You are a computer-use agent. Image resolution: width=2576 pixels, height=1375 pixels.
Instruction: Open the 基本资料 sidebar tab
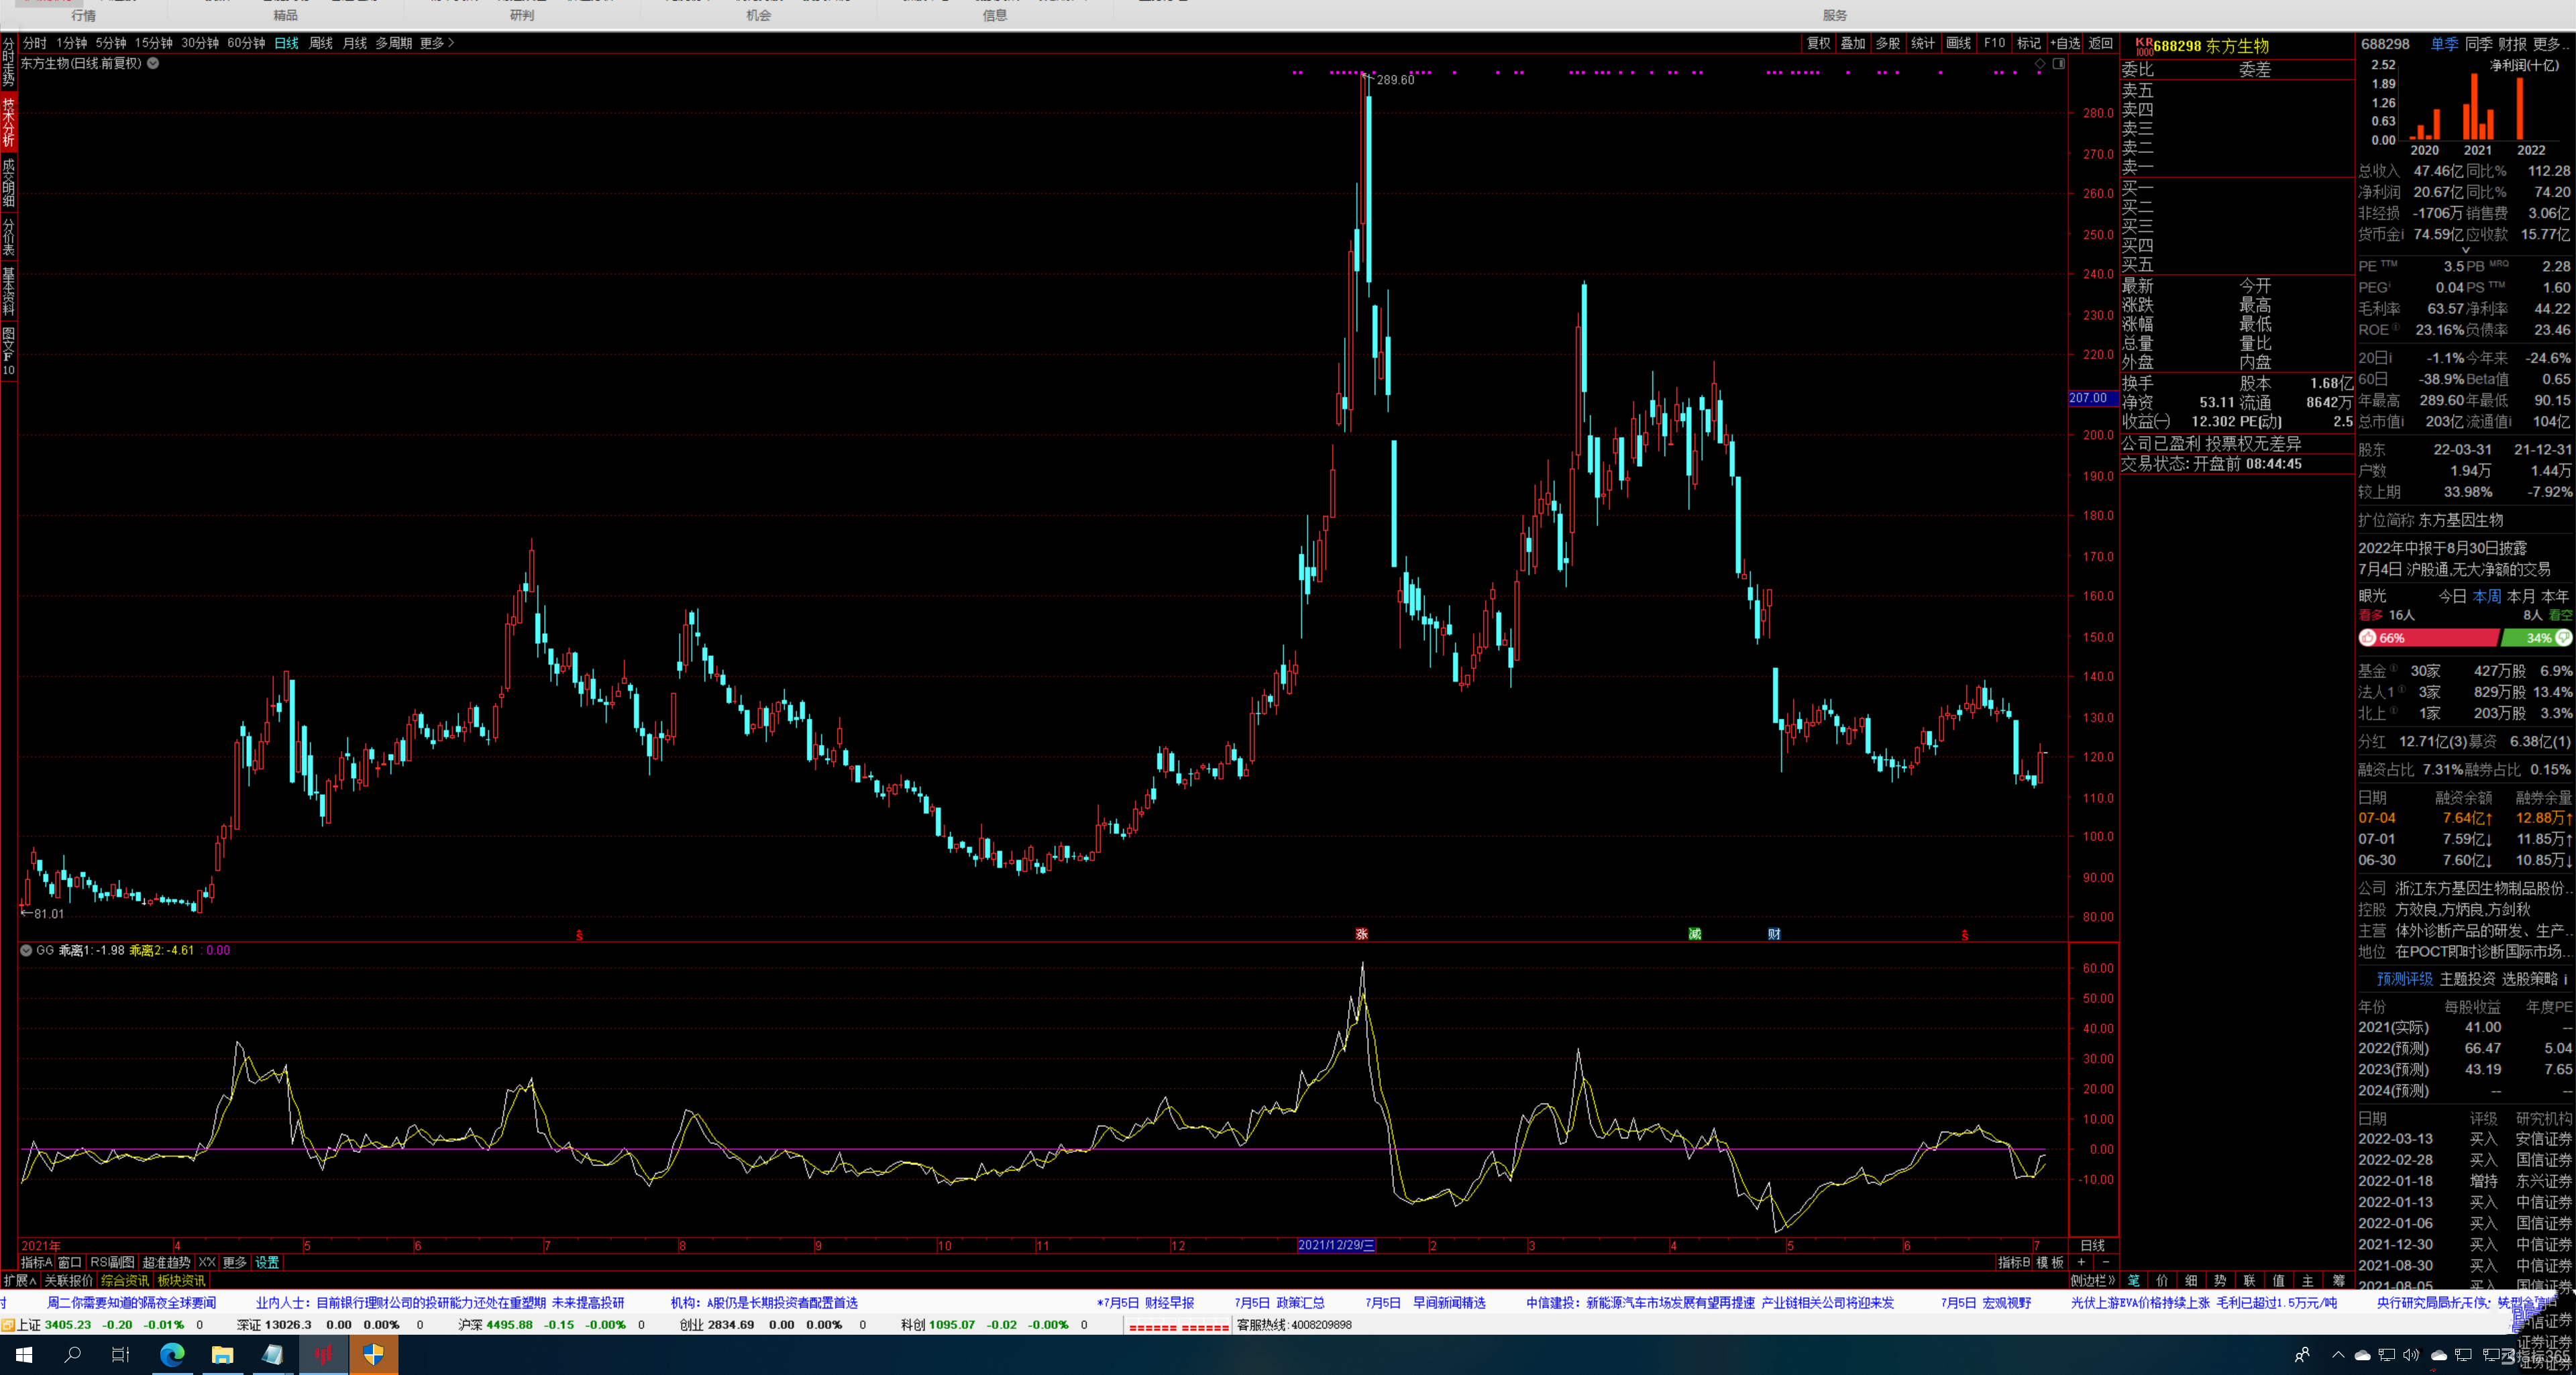[8, 290]
